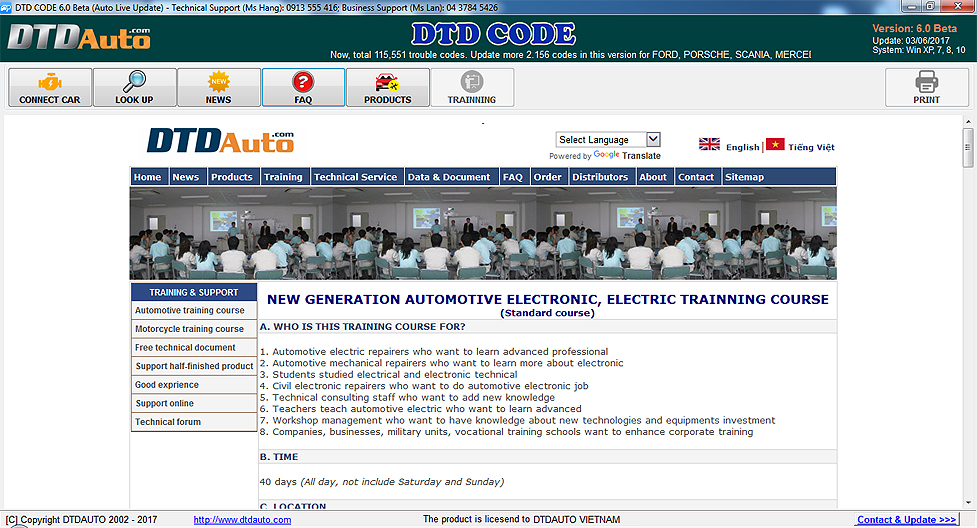The width and height of the screenshot is (977, 528).
Task: Open the Distributors nav tab
Action: tap(600, 177)
